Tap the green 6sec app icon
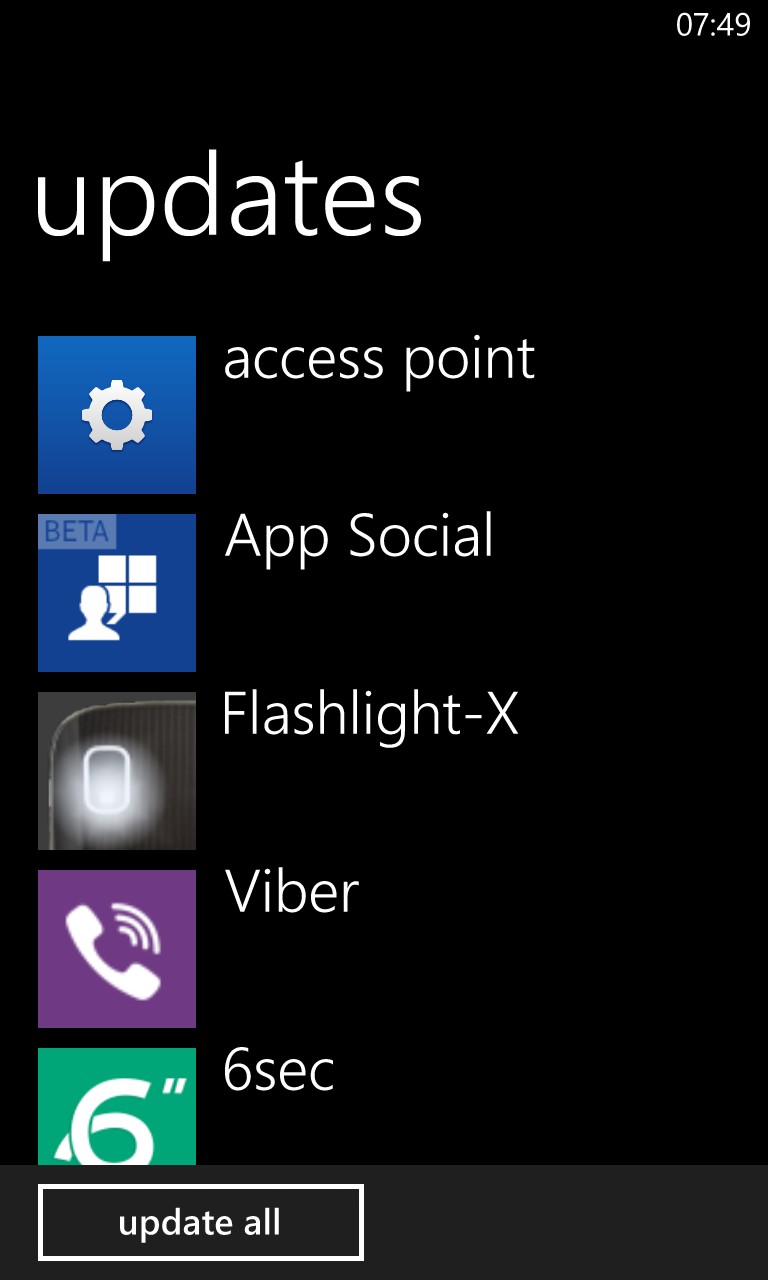The width and height of the screenshot is (768, 1280). point(117,1105)
